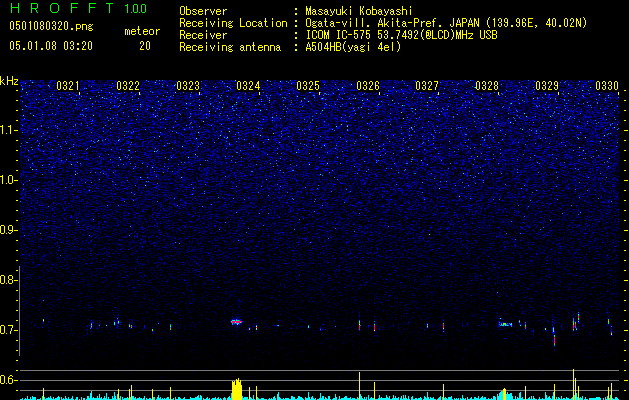Click the 0330 time marker

[x=607, y=86]
